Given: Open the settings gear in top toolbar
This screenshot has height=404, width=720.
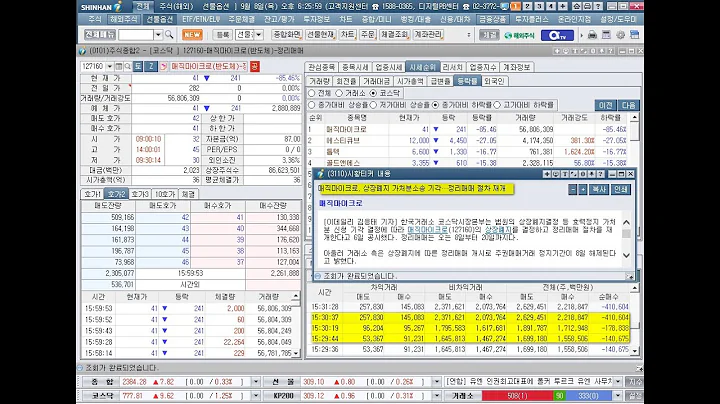Looking at the screenshot, I should point(620,35).
